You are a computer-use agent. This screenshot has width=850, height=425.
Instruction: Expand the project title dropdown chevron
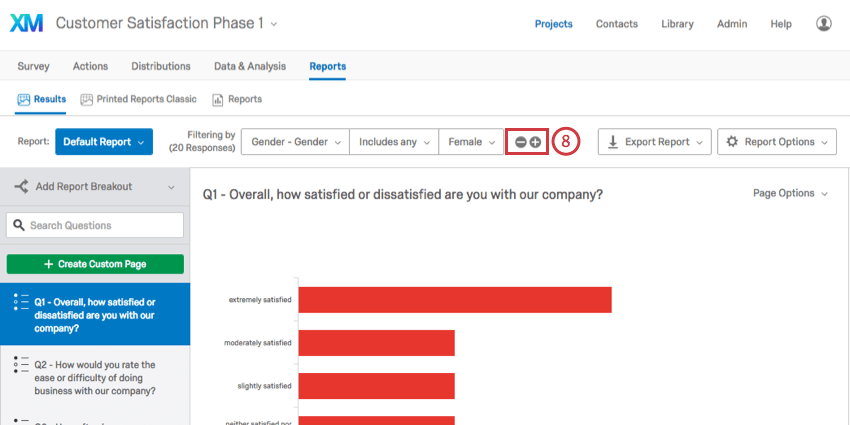pyautogui.click(x=274, y=24)
